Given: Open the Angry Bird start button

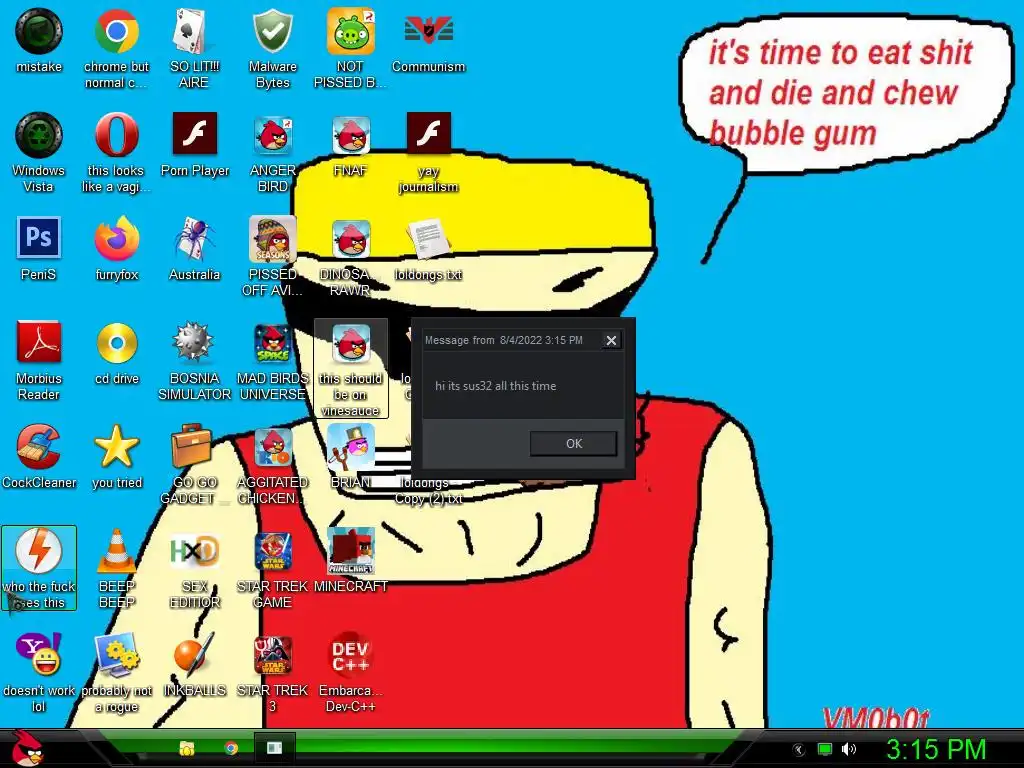Looking at the screenshot, I should tap(28, 748).
